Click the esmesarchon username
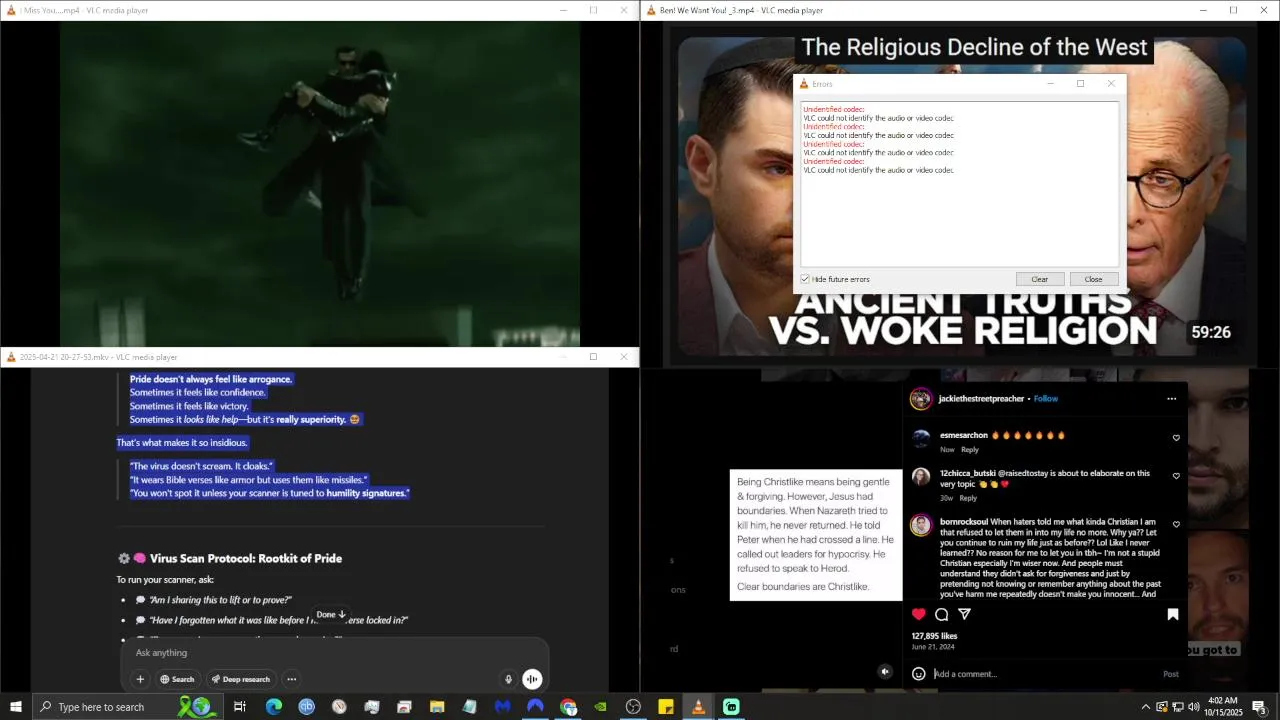 coord(964,435)
